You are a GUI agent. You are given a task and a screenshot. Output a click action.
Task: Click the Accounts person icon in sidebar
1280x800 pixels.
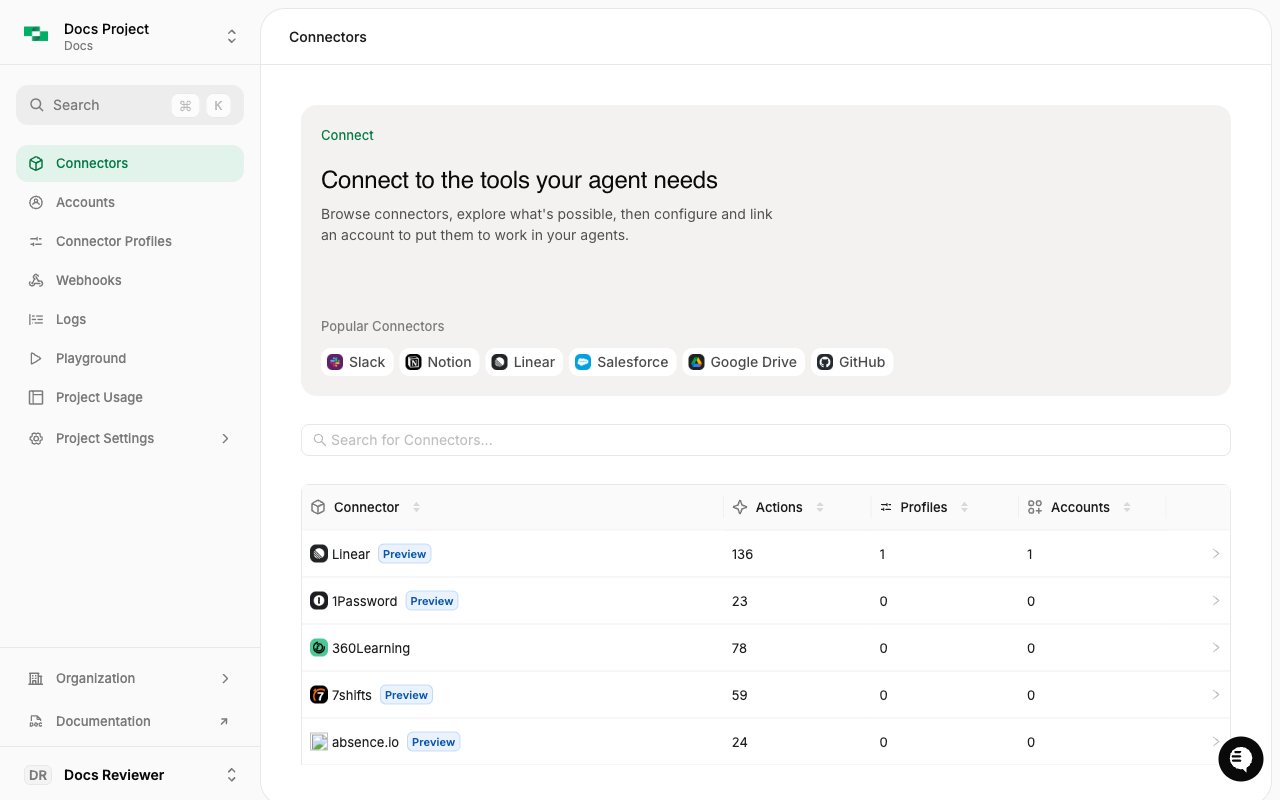[36, 202]
